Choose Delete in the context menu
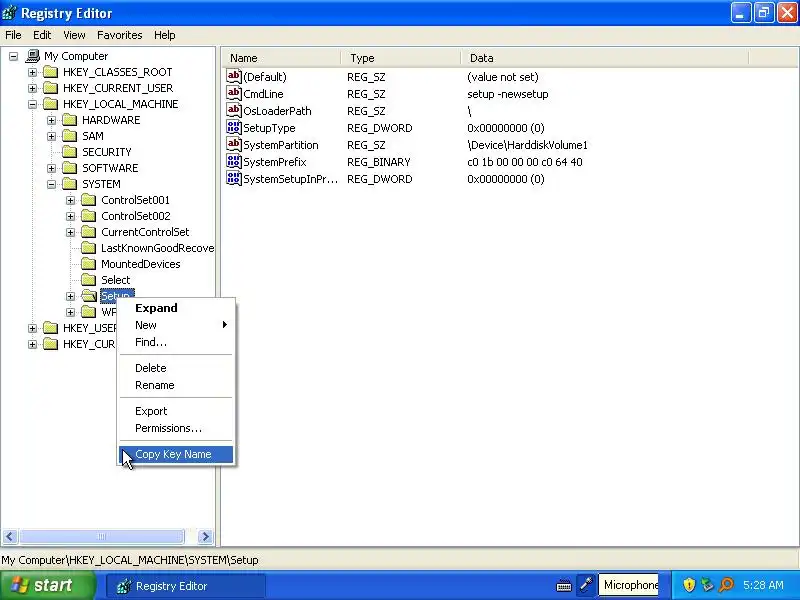This screenshot has height=600, width=800. click(x=176, y=368)
